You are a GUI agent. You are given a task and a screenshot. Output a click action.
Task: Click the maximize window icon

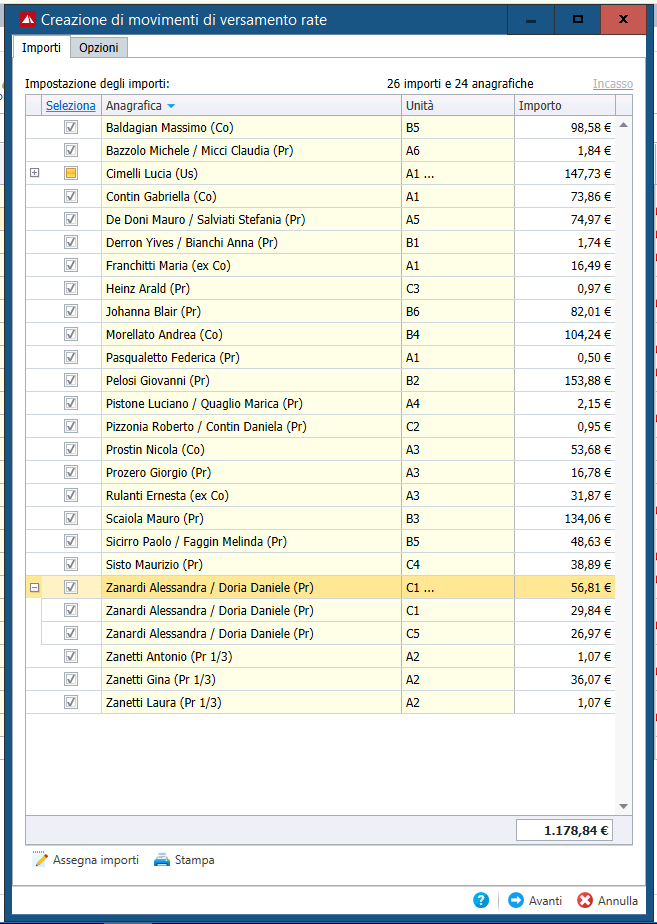point(578,19)
